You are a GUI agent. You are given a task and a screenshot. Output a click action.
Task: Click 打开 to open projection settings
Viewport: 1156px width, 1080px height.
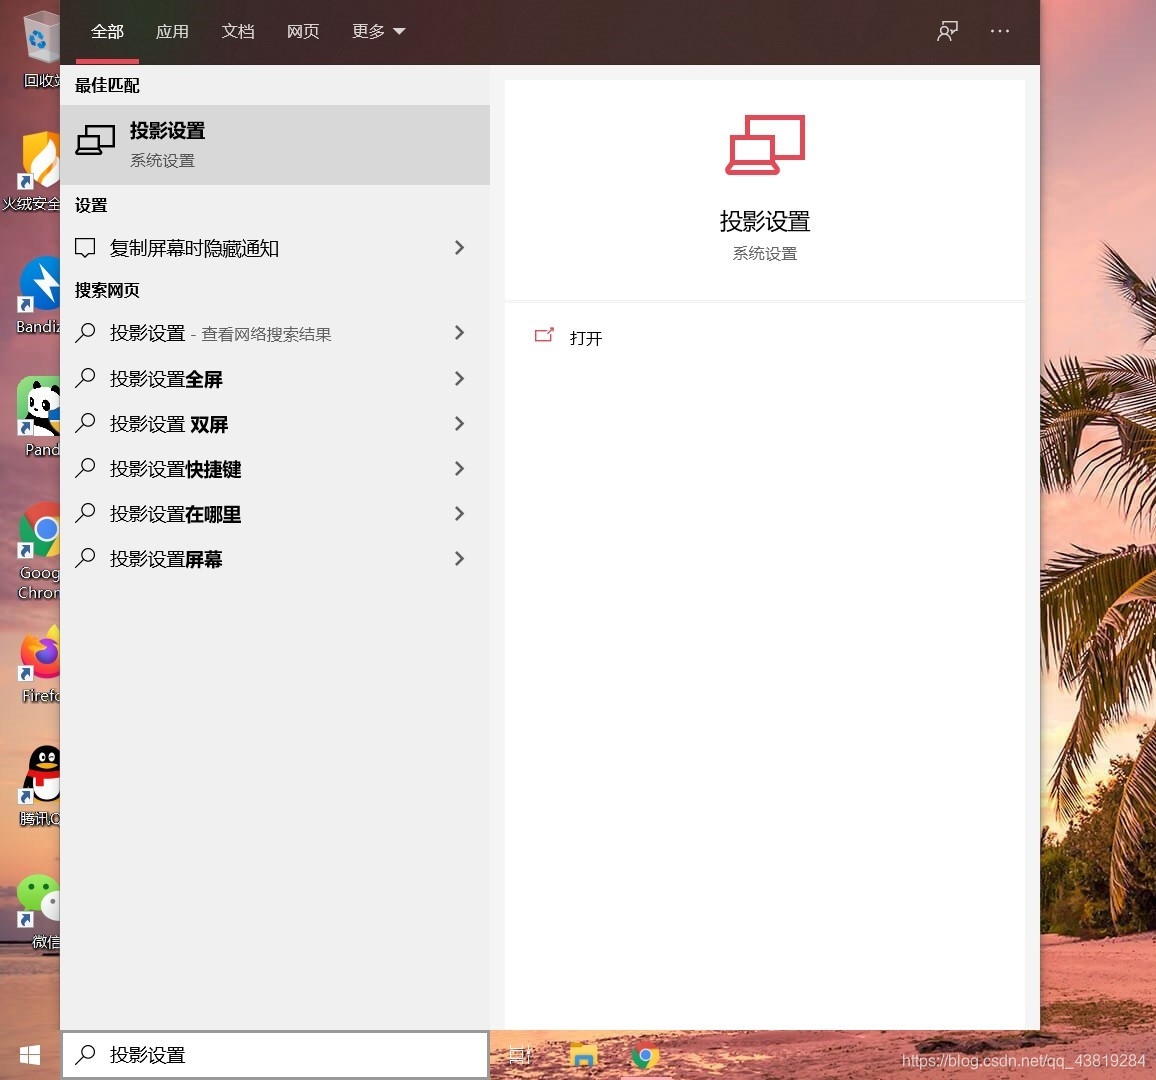click(x=585, y=338)
